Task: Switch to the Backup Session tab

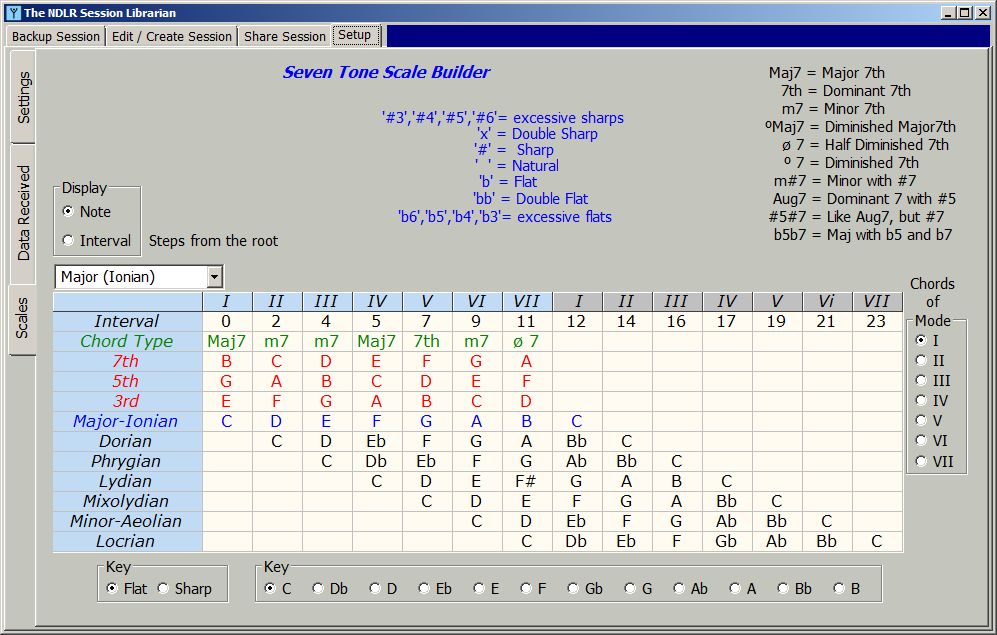Action: (x=54, y=35)
